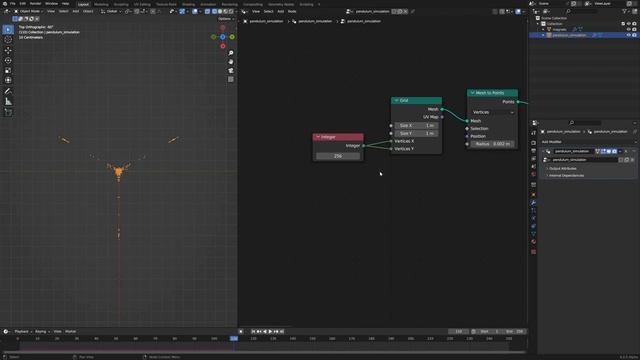
Task: Open node editor Add menu
Action: coord(281,11)
